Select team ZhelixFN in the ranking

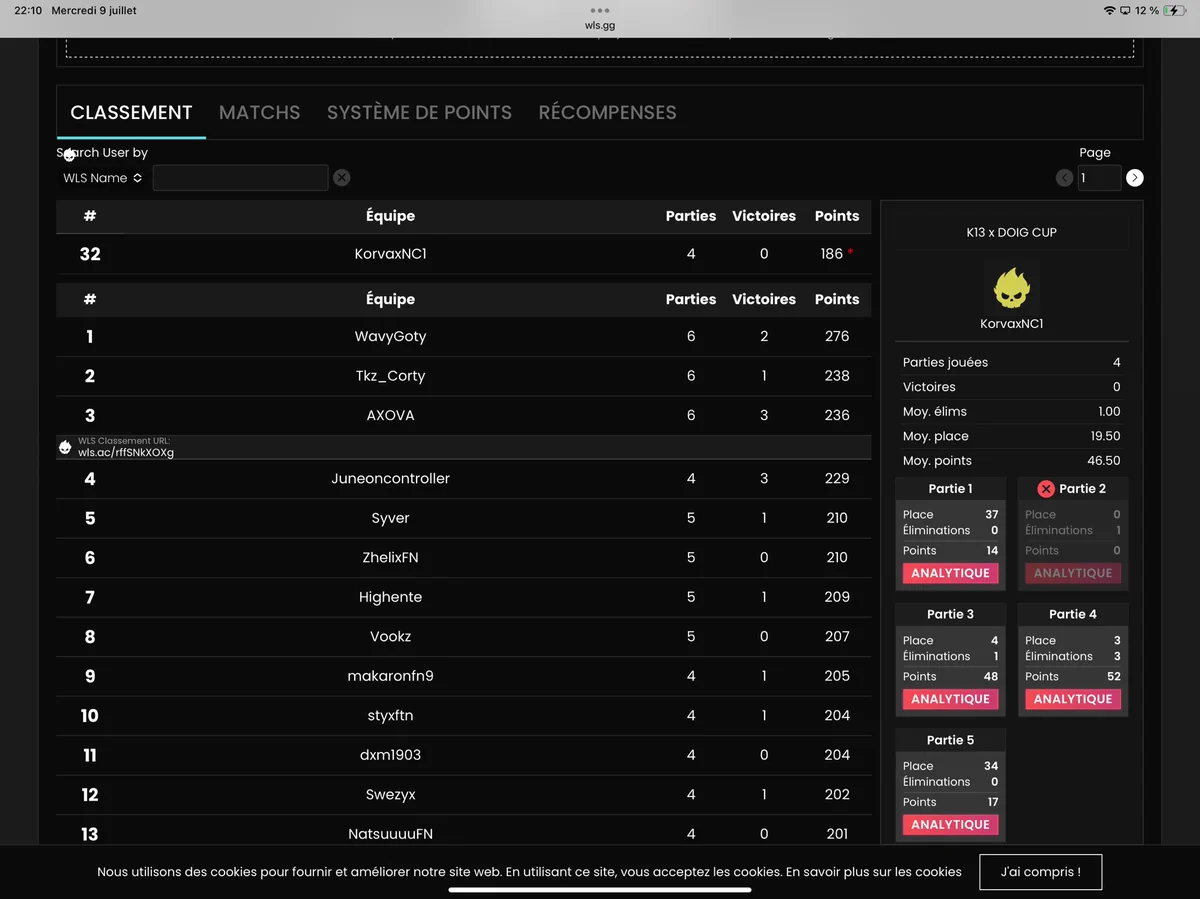pyautogui.click(x=390, y=557)
